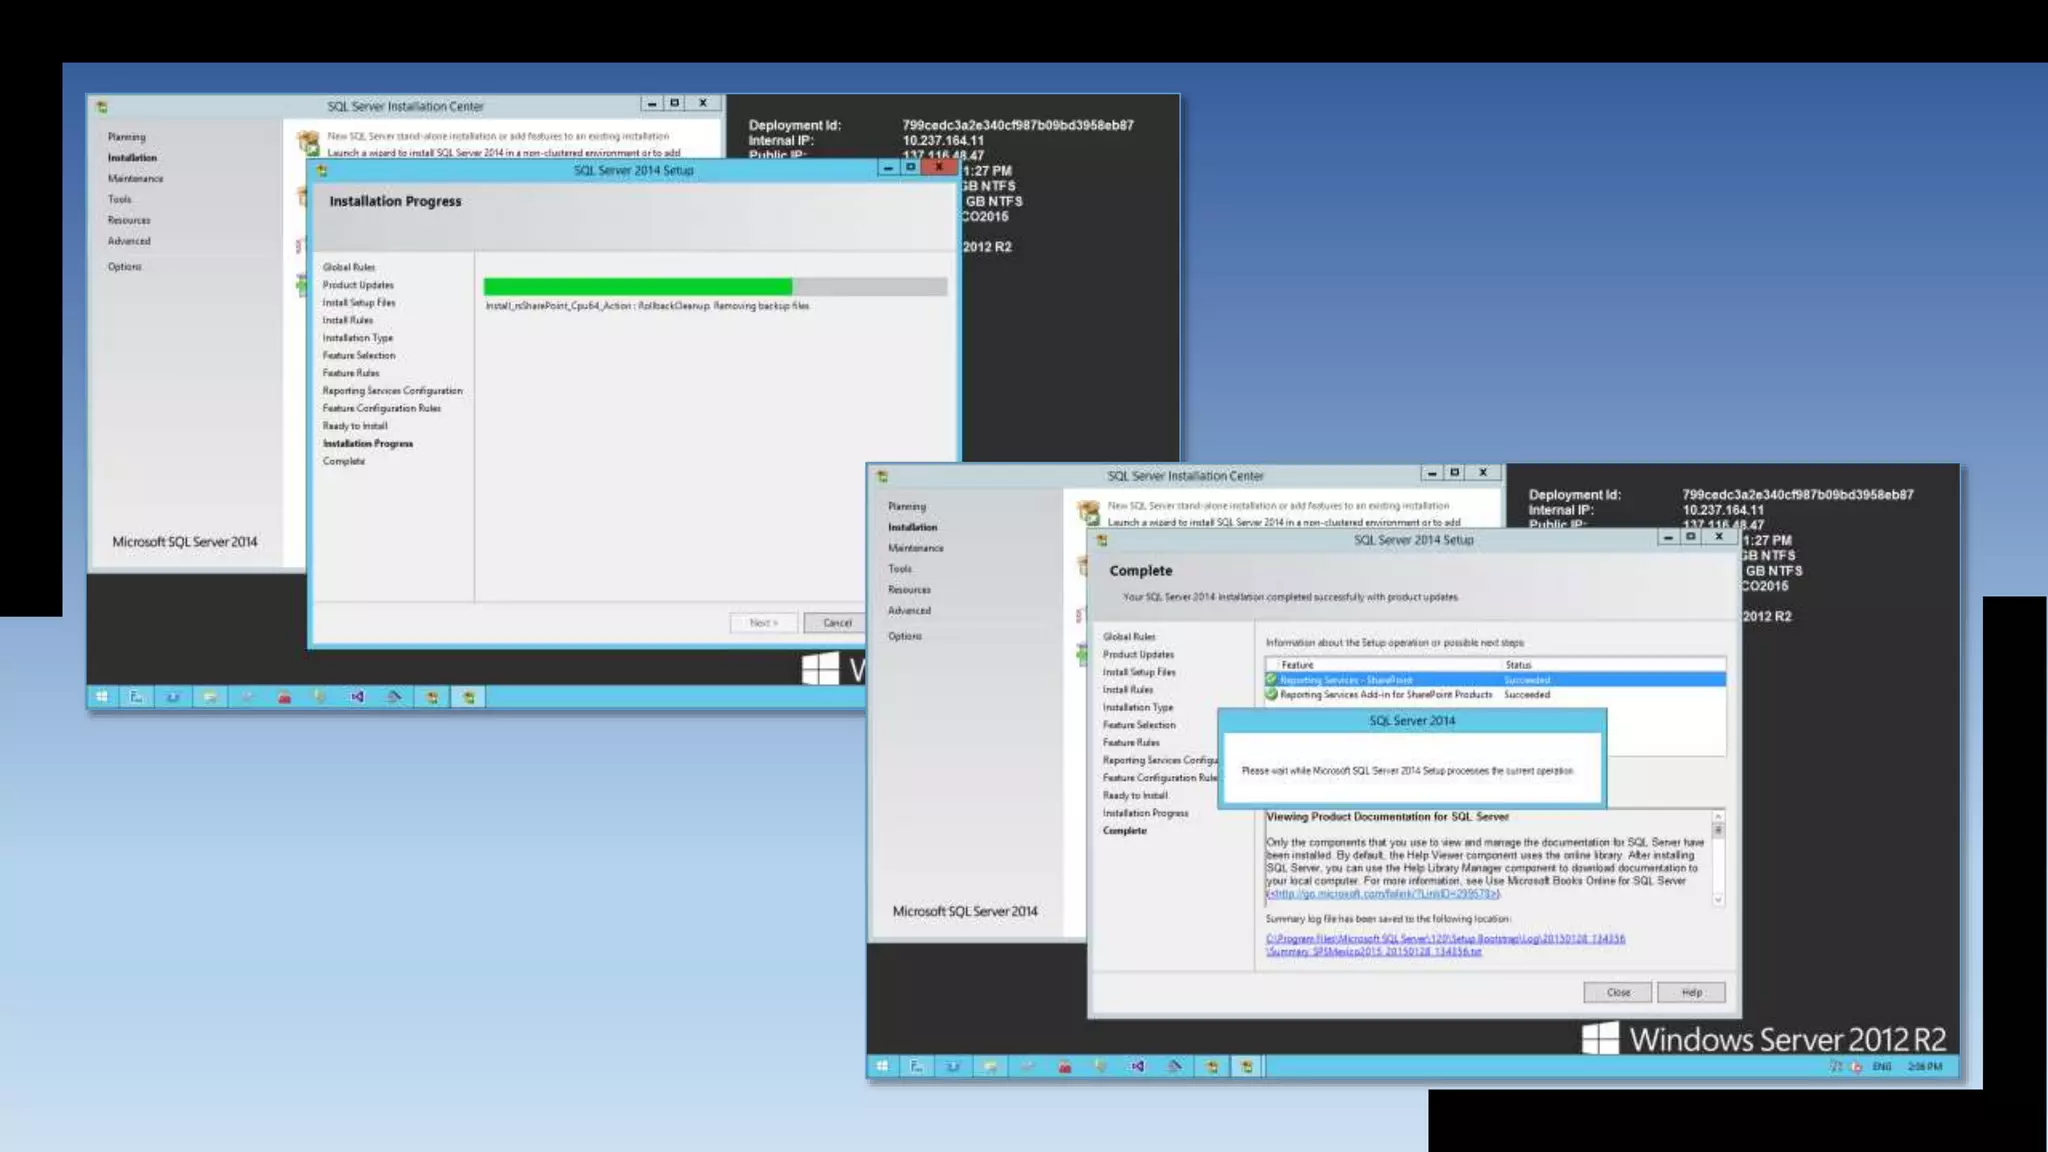Screen dimensions: 2048x1152
Task: Click Start button on Windows Server 2012 R2 taskbar
Action: [881, 1067]
